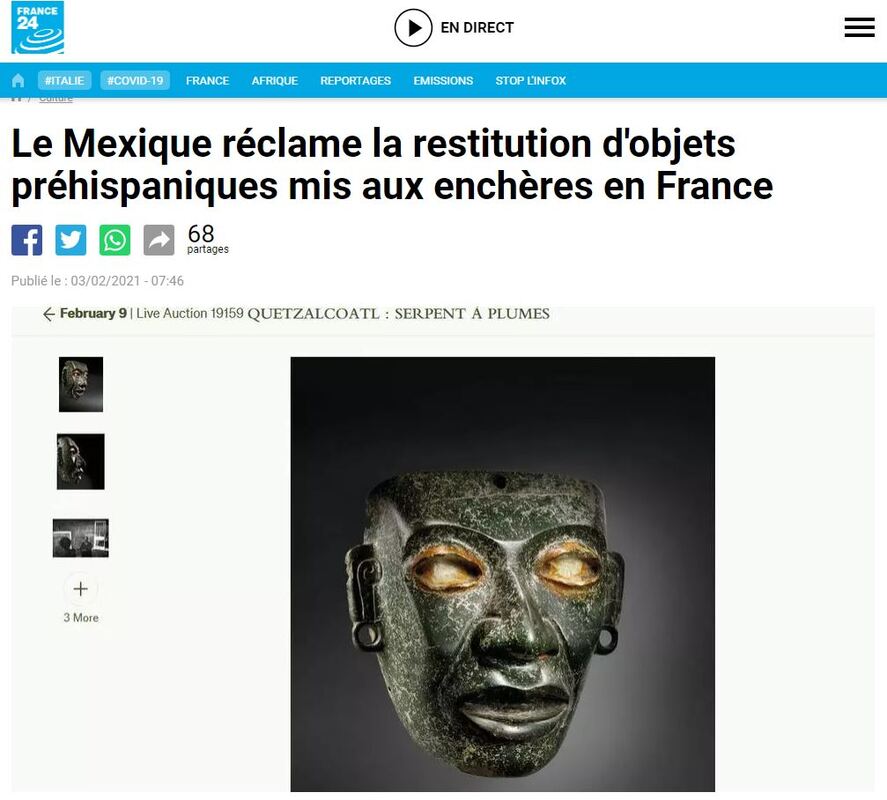Open the FRANCE section
This screenshot has height=800, width=887.
click(208, 80)
